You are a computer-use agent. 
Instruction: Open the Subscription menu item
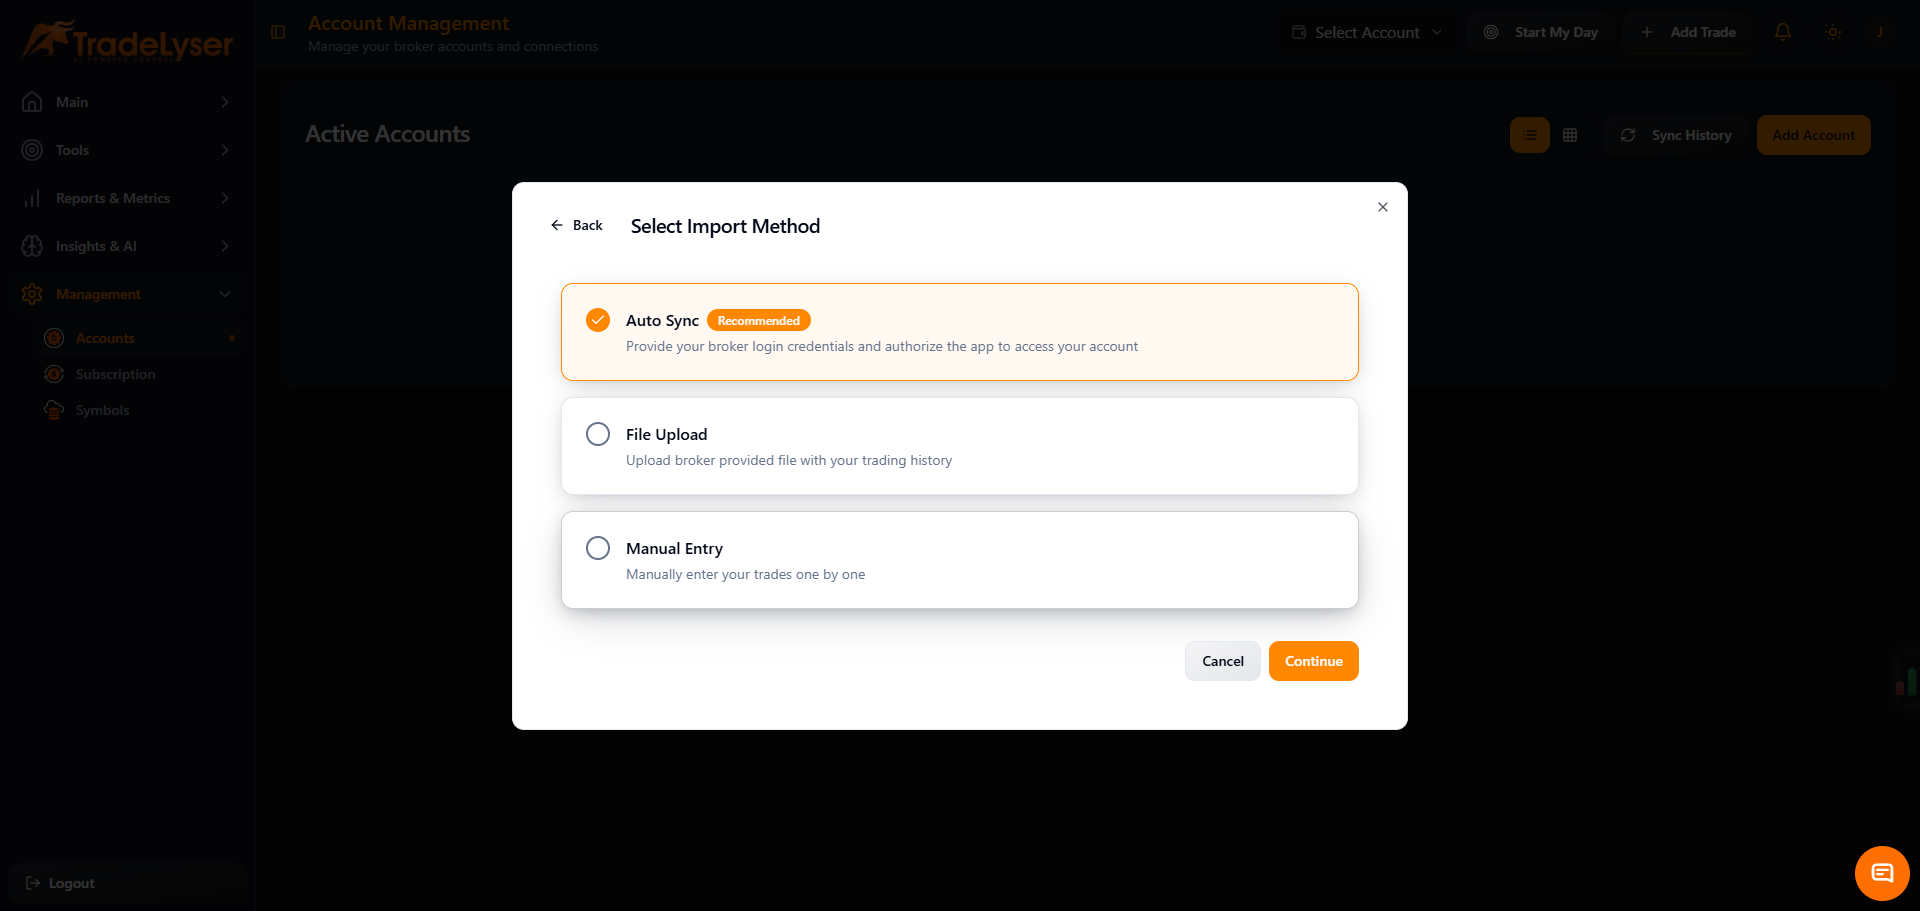116,373
